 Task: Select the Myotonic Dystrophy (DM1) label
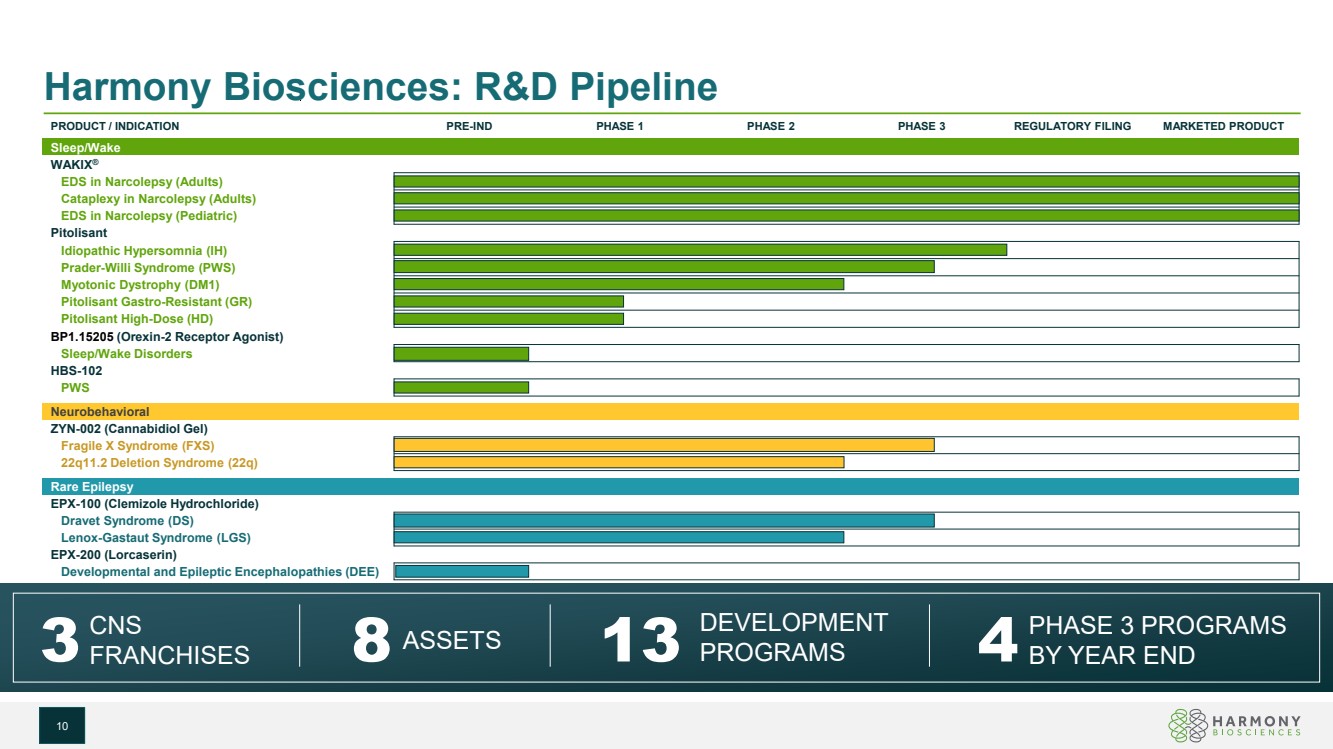tap(140, 284)
